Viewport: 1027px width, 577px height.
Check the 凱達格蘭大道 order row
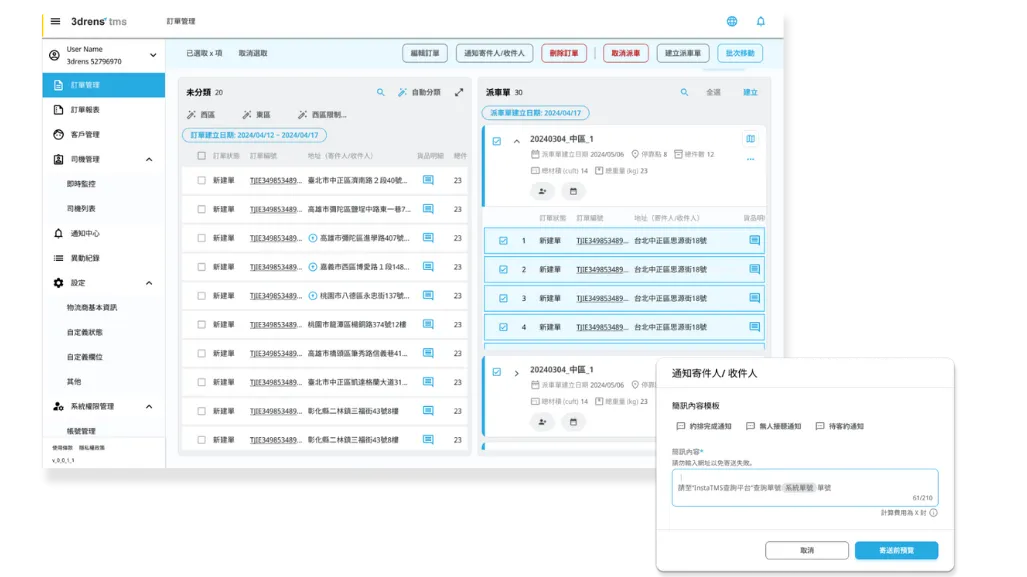(202, 382)
